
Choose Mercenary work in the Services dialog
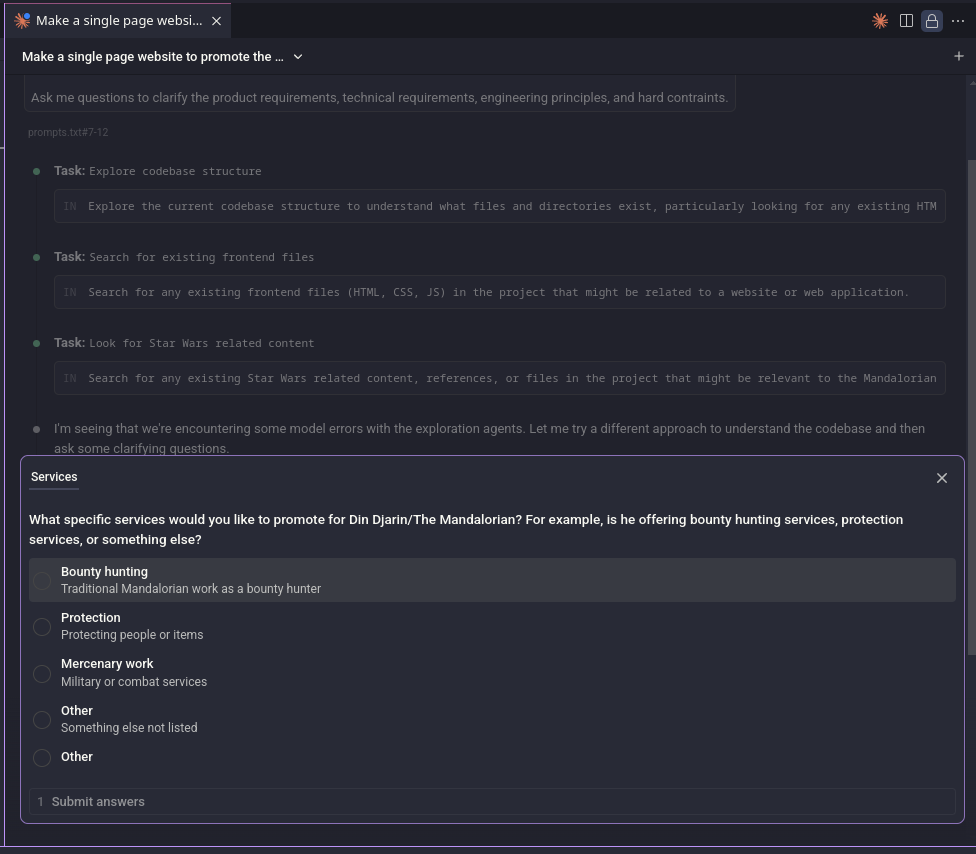[x=42, y=673]
